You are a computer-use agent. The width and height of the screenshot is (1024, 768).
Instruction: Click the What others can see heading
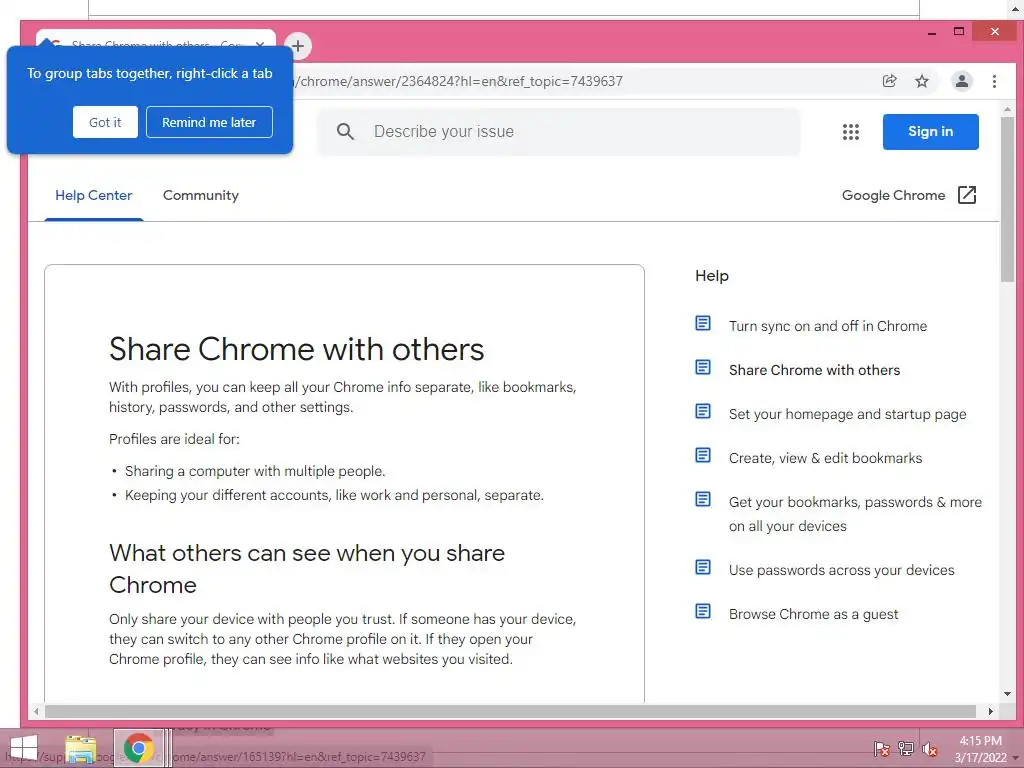(x=307, y=569)
